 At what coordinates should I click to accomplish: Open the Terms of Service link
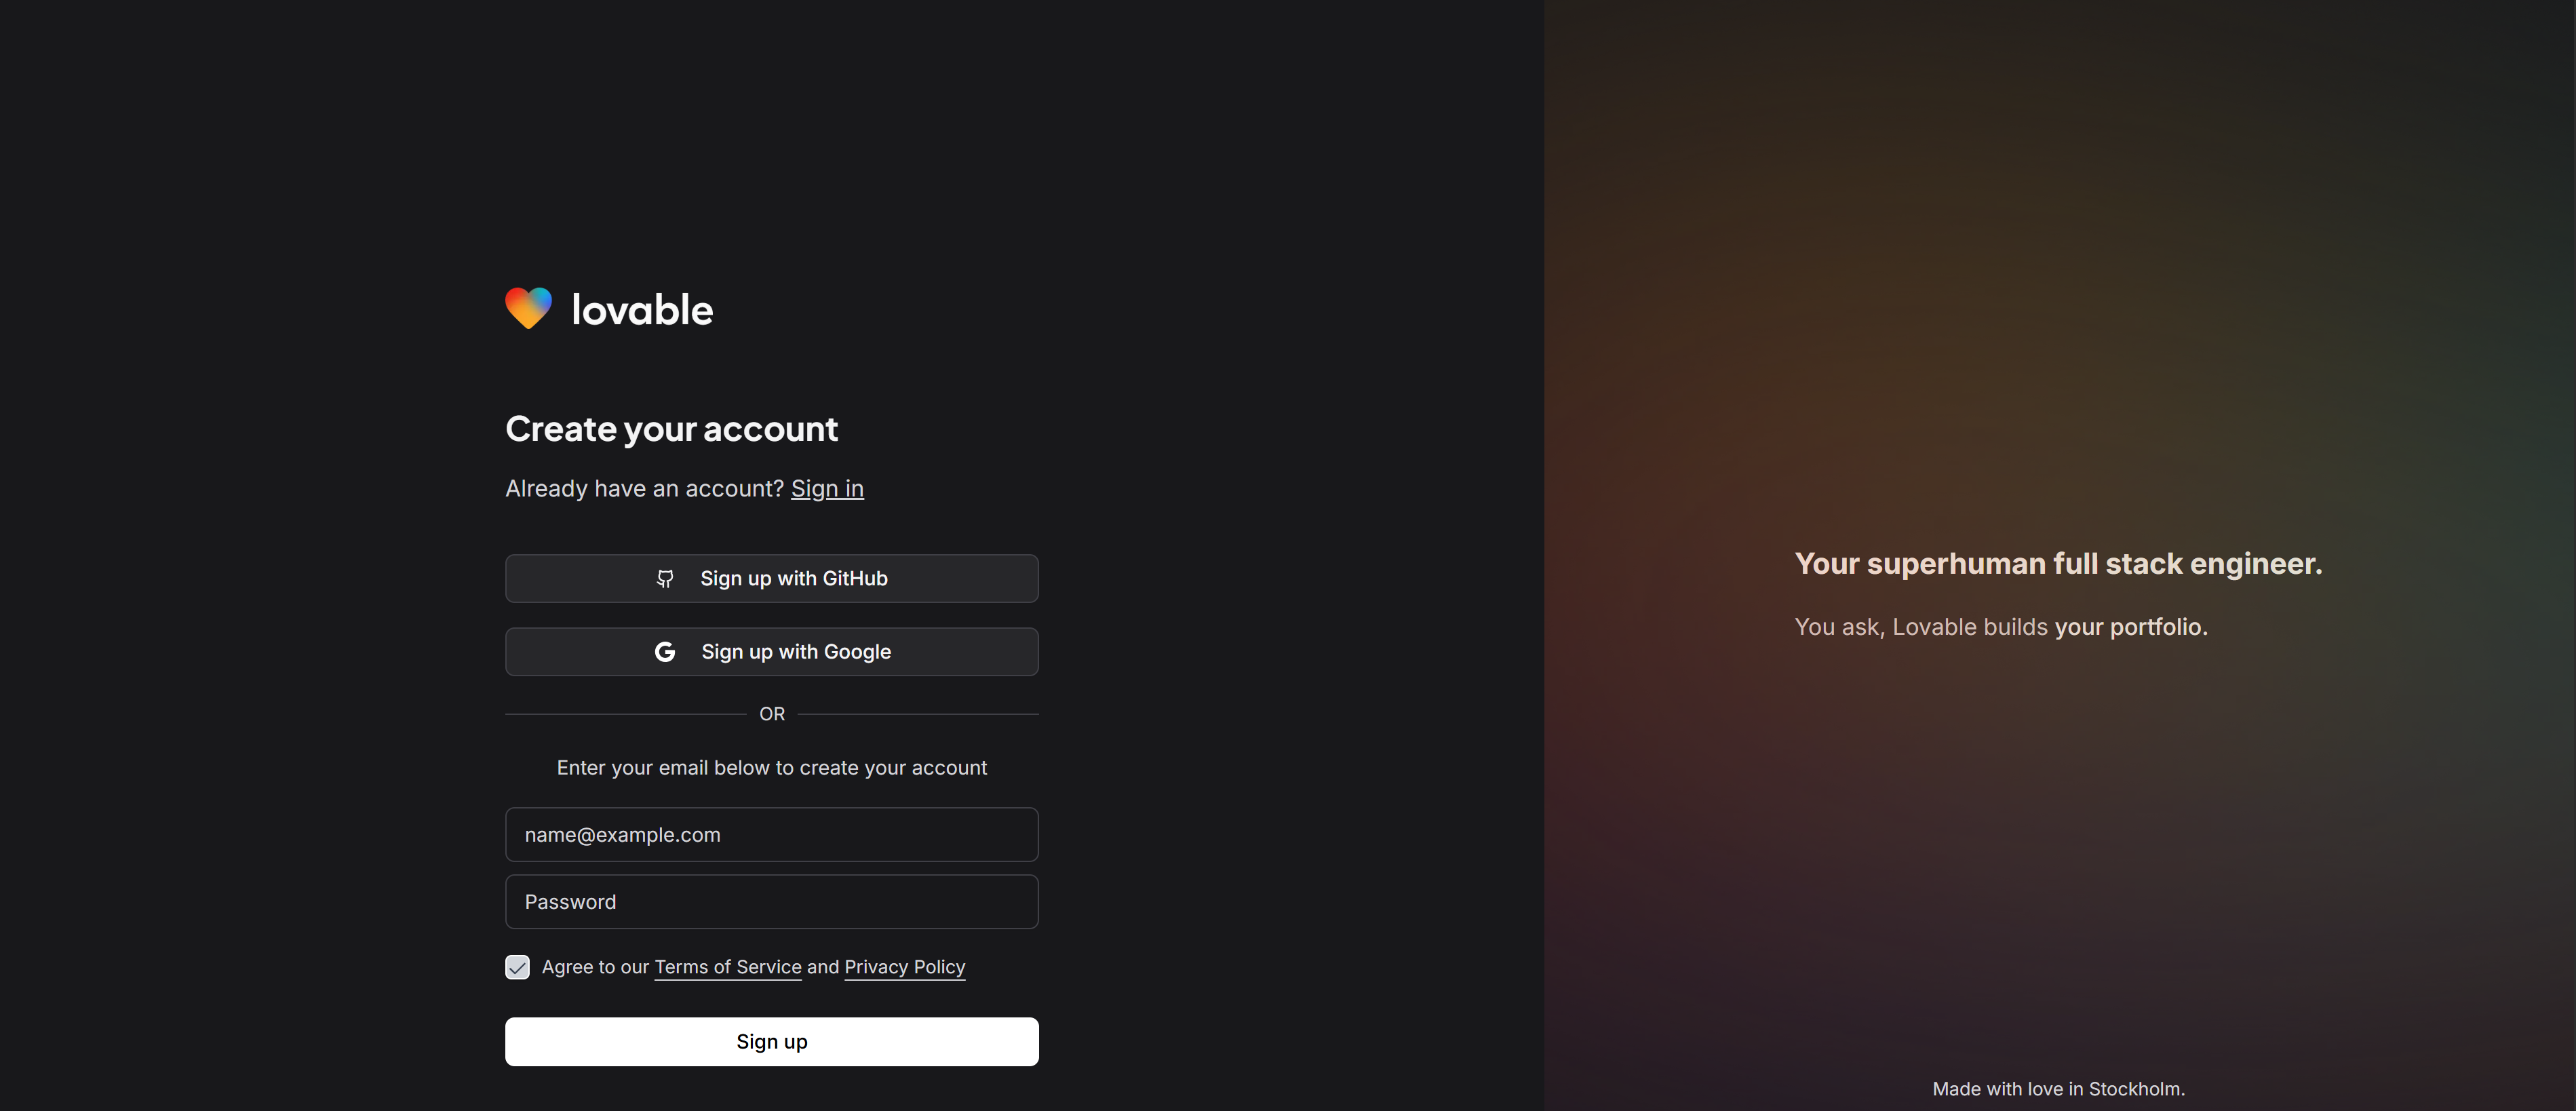click(727, 967)
